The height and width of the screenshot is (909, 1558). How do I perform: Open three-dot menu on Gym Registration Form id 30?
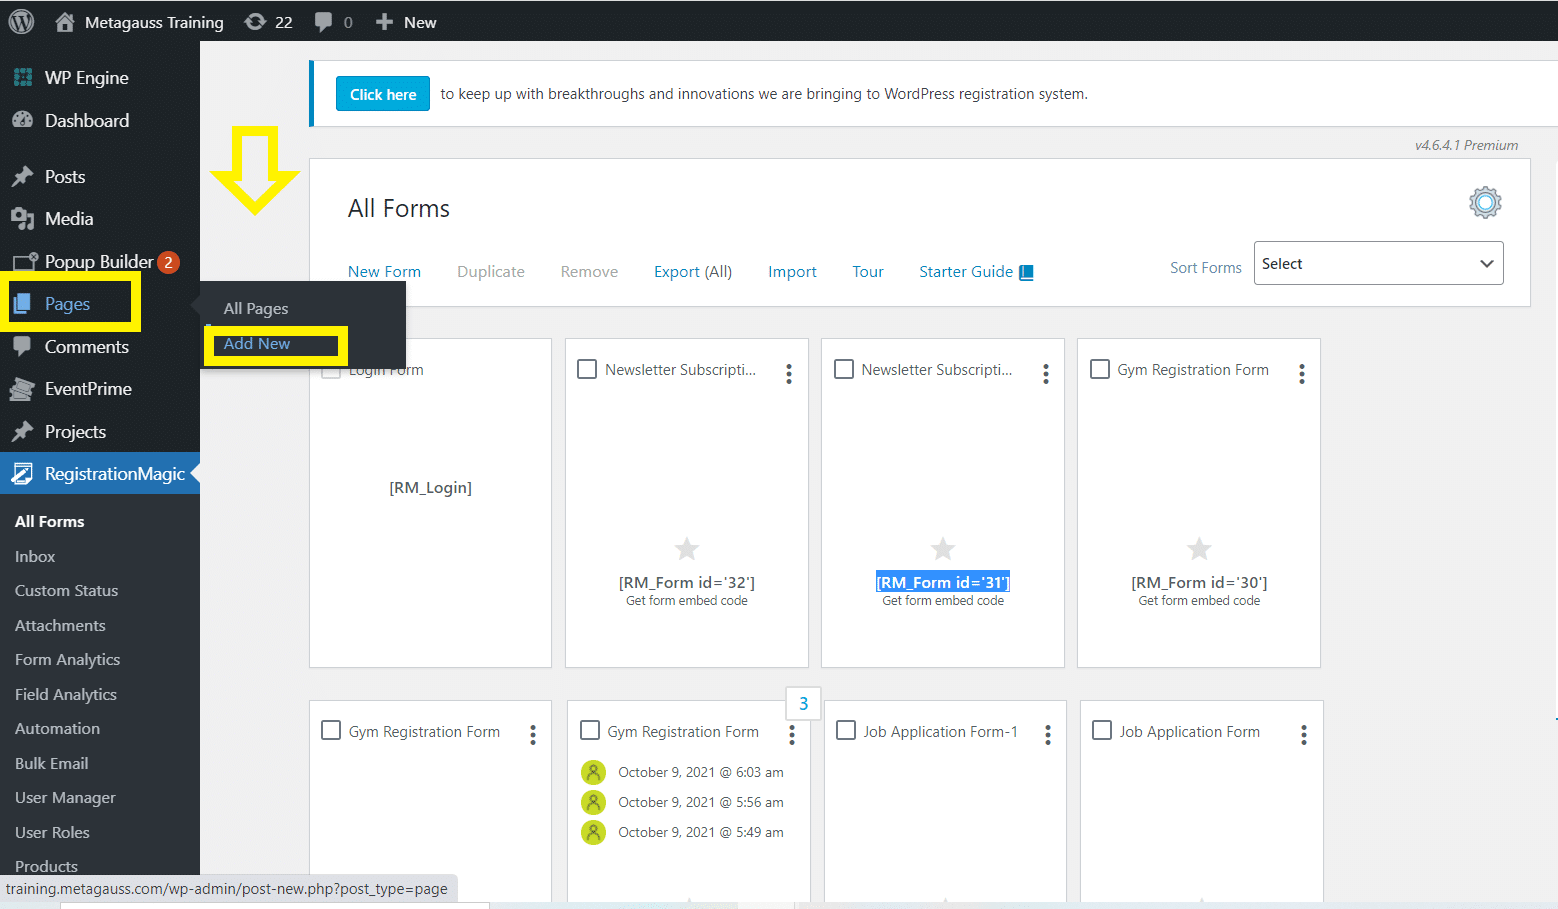click(x=1301, y=374)
